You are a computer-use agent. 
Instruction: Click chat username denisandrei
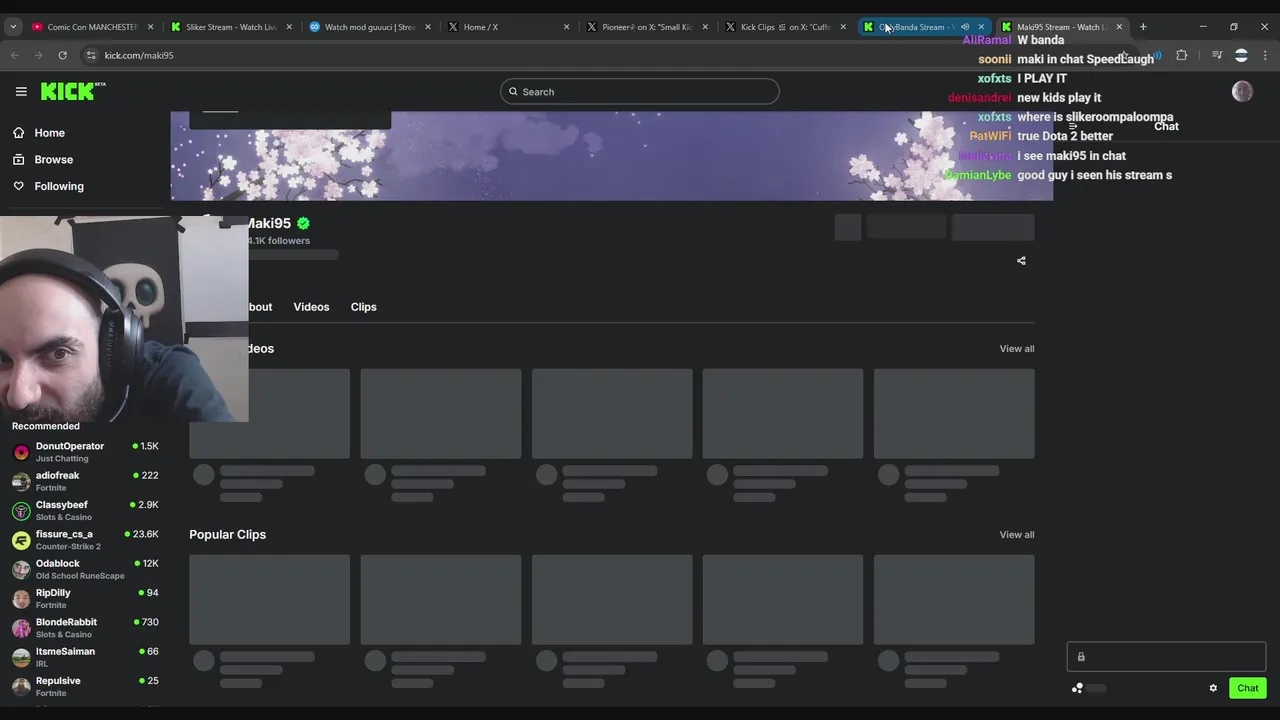(x=980, y=98)
